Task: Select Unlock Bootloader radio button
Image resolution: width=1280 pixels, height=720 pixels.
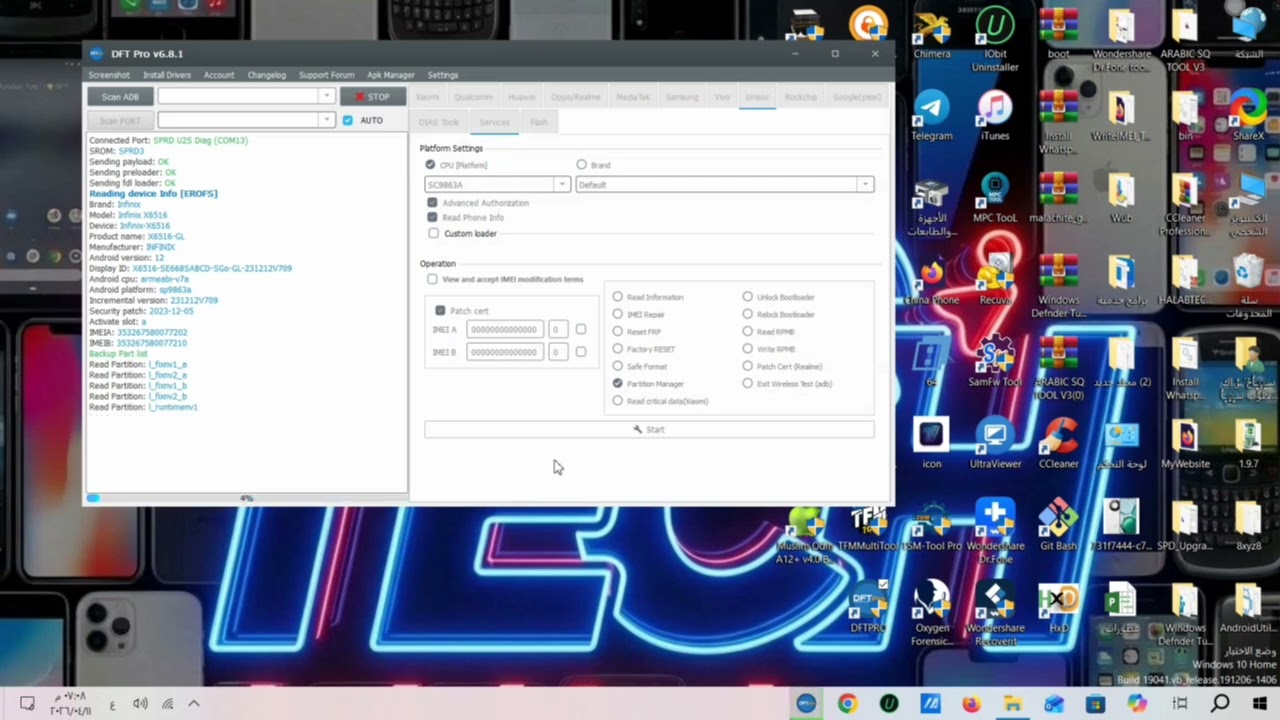Action: (x=747, y=297)
